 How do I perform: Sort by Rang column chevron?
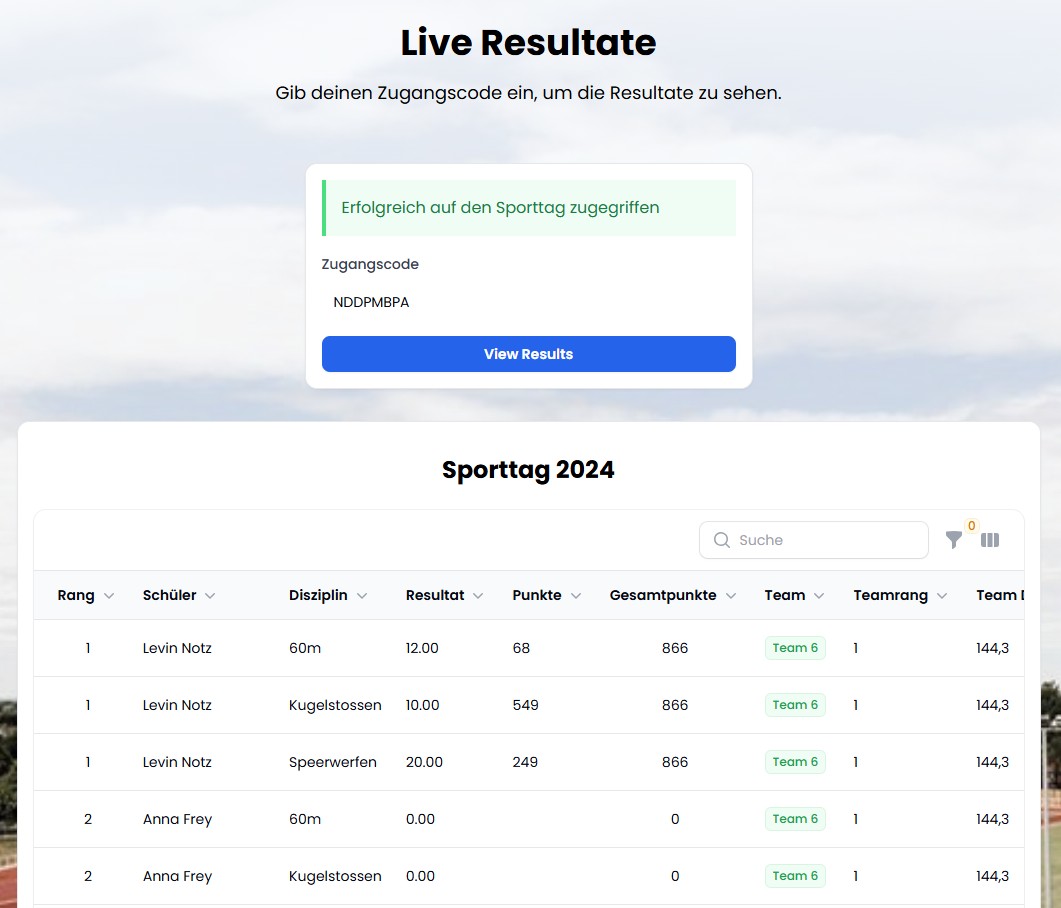(109, 596)
